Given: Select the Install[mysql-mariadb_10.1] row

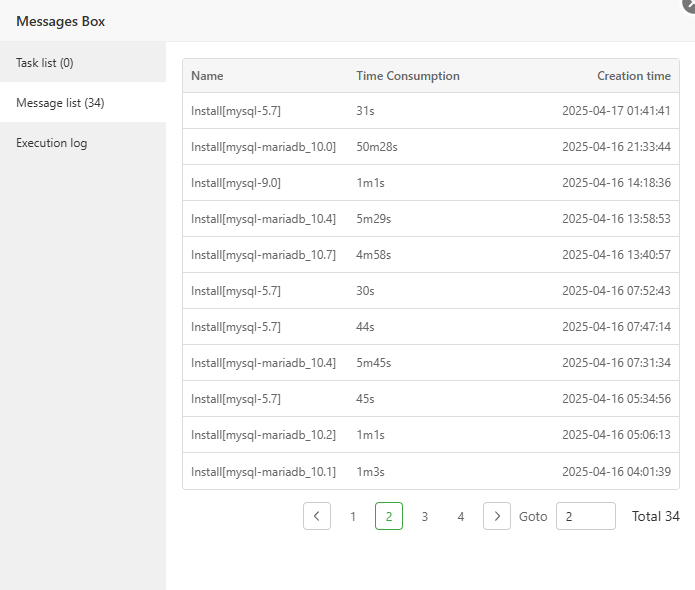Looking at the screenshot, I should point(264,471).
